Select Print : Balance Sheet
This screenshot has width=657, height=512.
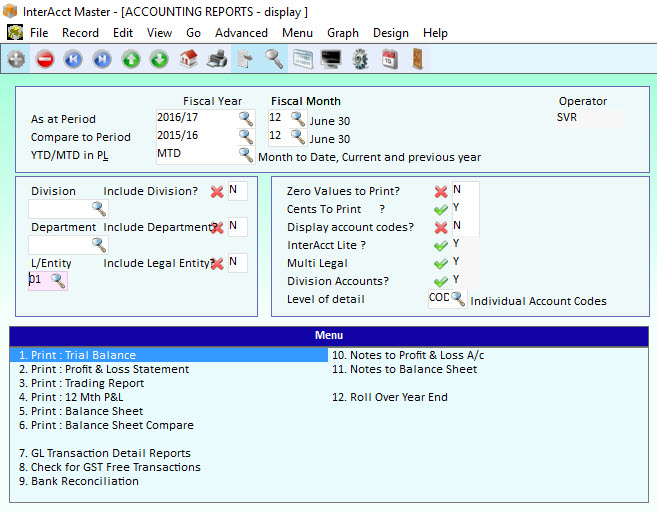(81, 411)
